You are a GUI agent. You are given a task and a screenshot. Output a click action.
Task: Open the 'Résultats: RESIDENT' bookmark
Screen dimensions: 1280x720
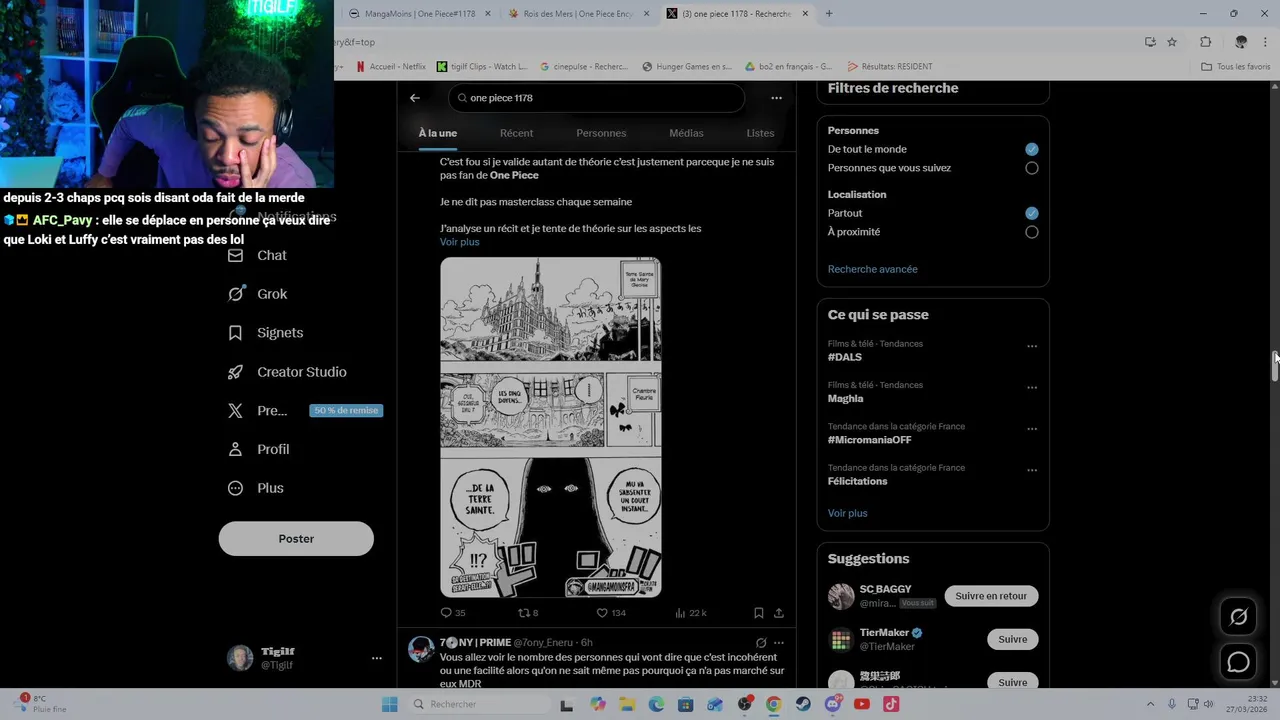point(890,67)
